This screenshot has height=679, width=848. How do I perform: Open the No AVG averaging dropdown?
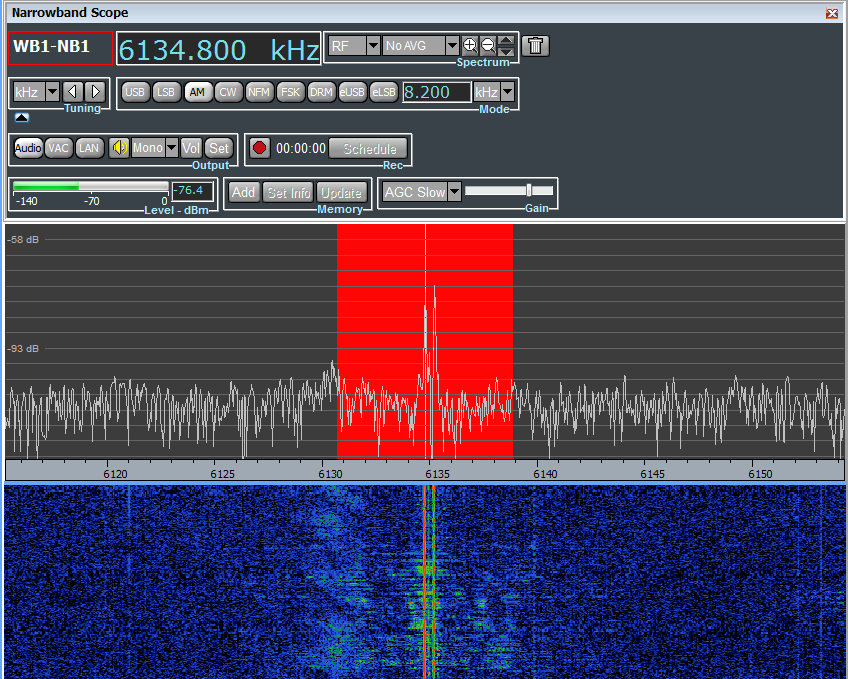[453, 46]
